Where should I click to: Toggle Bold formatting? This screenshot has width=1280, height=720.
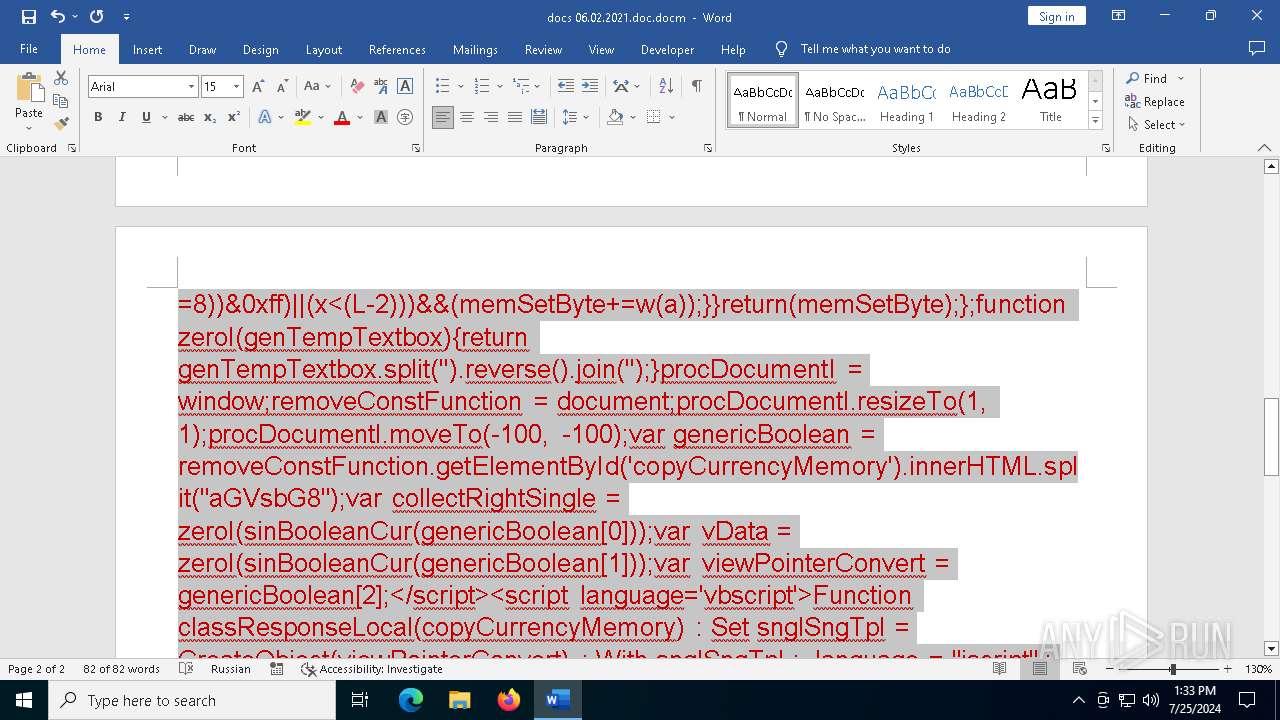(98, 117)
